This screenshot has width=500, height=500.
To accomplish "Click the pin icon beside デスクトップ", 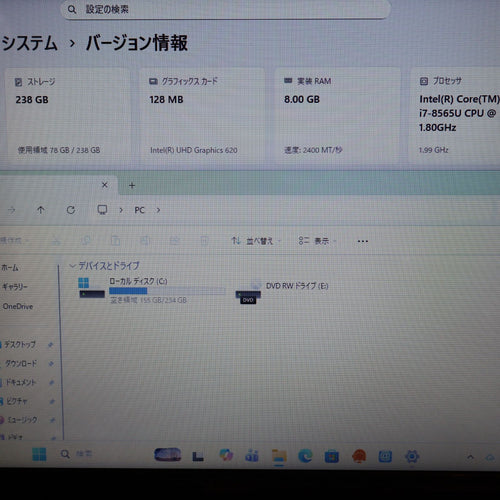I will coord(51,345).
